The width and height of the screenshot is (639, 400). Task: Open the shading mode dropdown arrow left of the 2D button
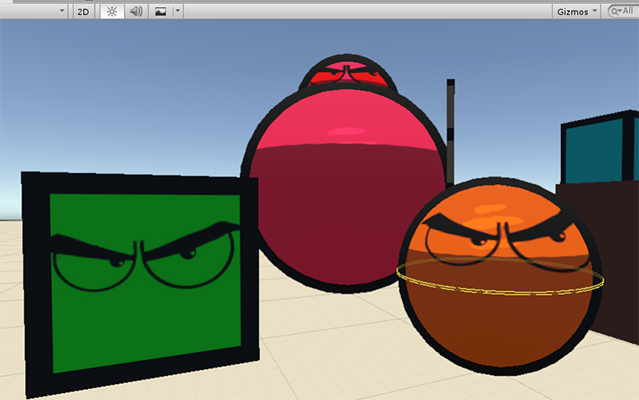point(62,11)
